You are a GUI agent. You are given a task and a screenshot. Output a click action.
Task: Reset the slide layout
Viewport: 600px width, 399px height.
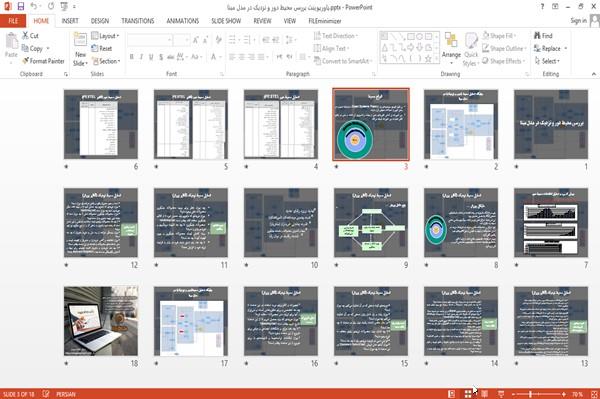(x=102, y=49)
